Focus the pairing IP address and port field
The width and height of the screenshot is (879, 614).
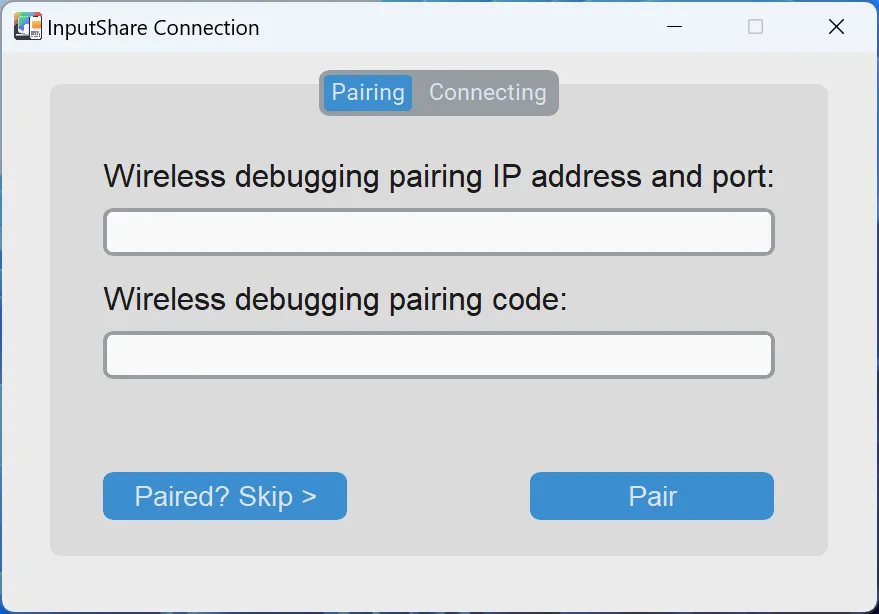(x=438, y=232)
